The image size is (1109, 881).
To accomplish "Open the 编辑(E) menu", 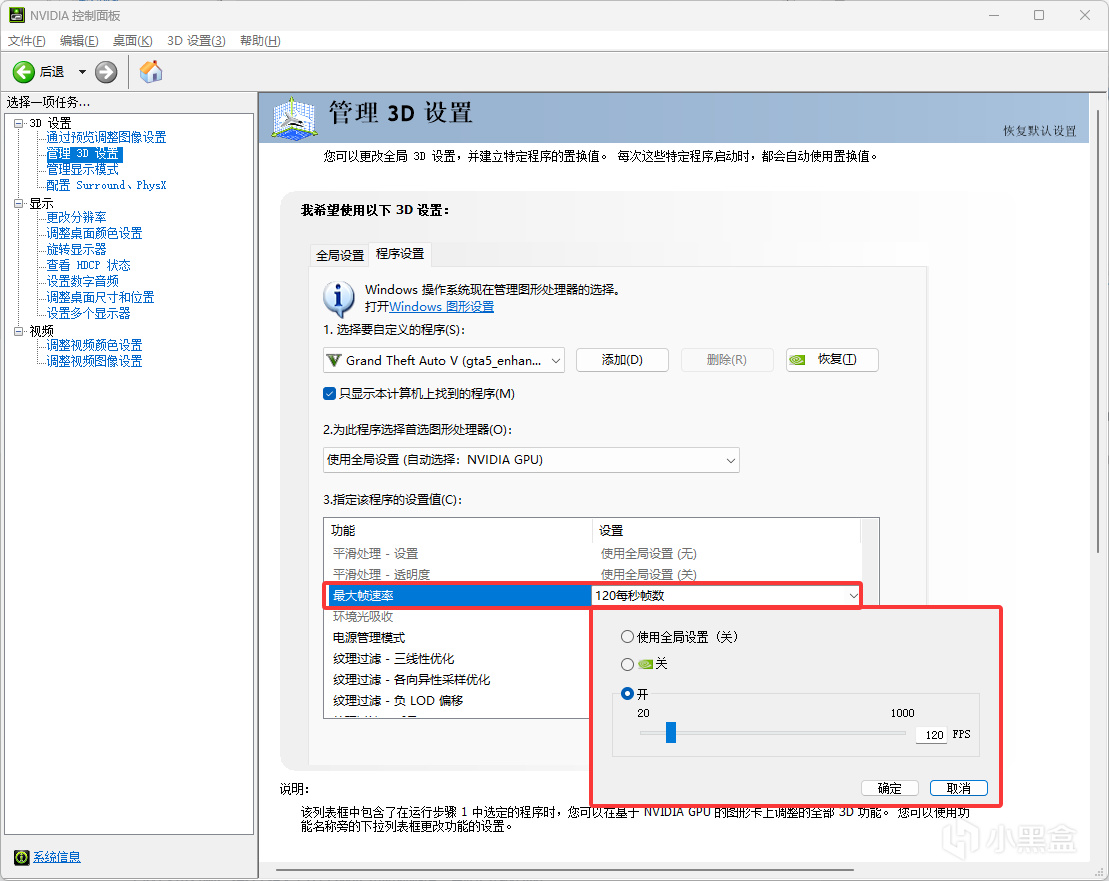I will click(x=79, y=40).
